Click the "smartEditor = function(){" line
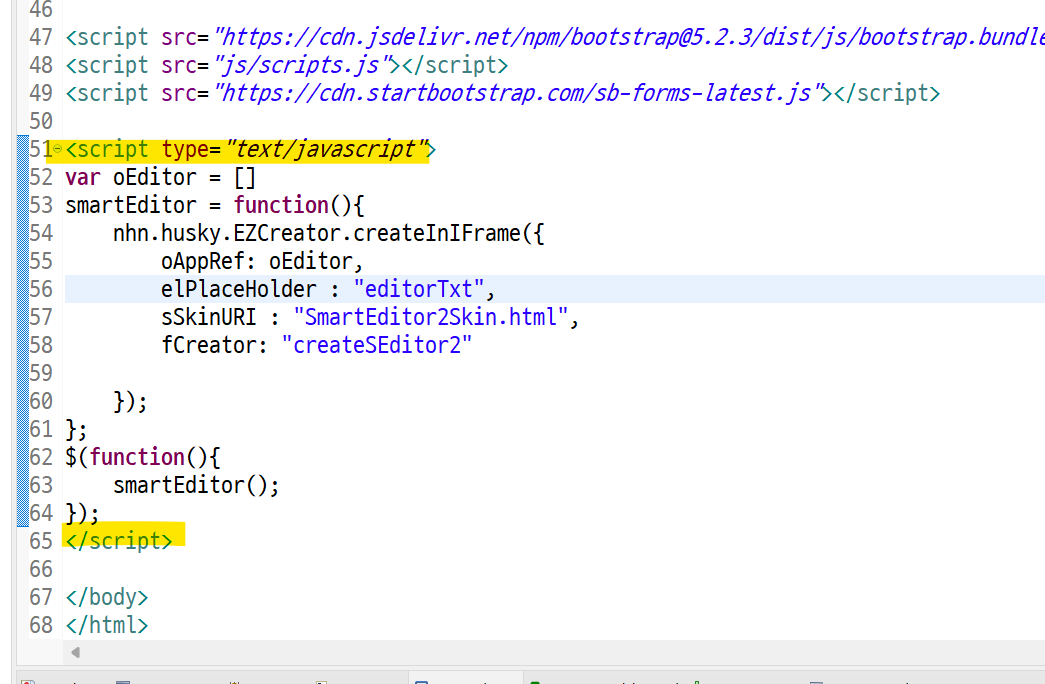1045x684 pixels. (215, 205)
